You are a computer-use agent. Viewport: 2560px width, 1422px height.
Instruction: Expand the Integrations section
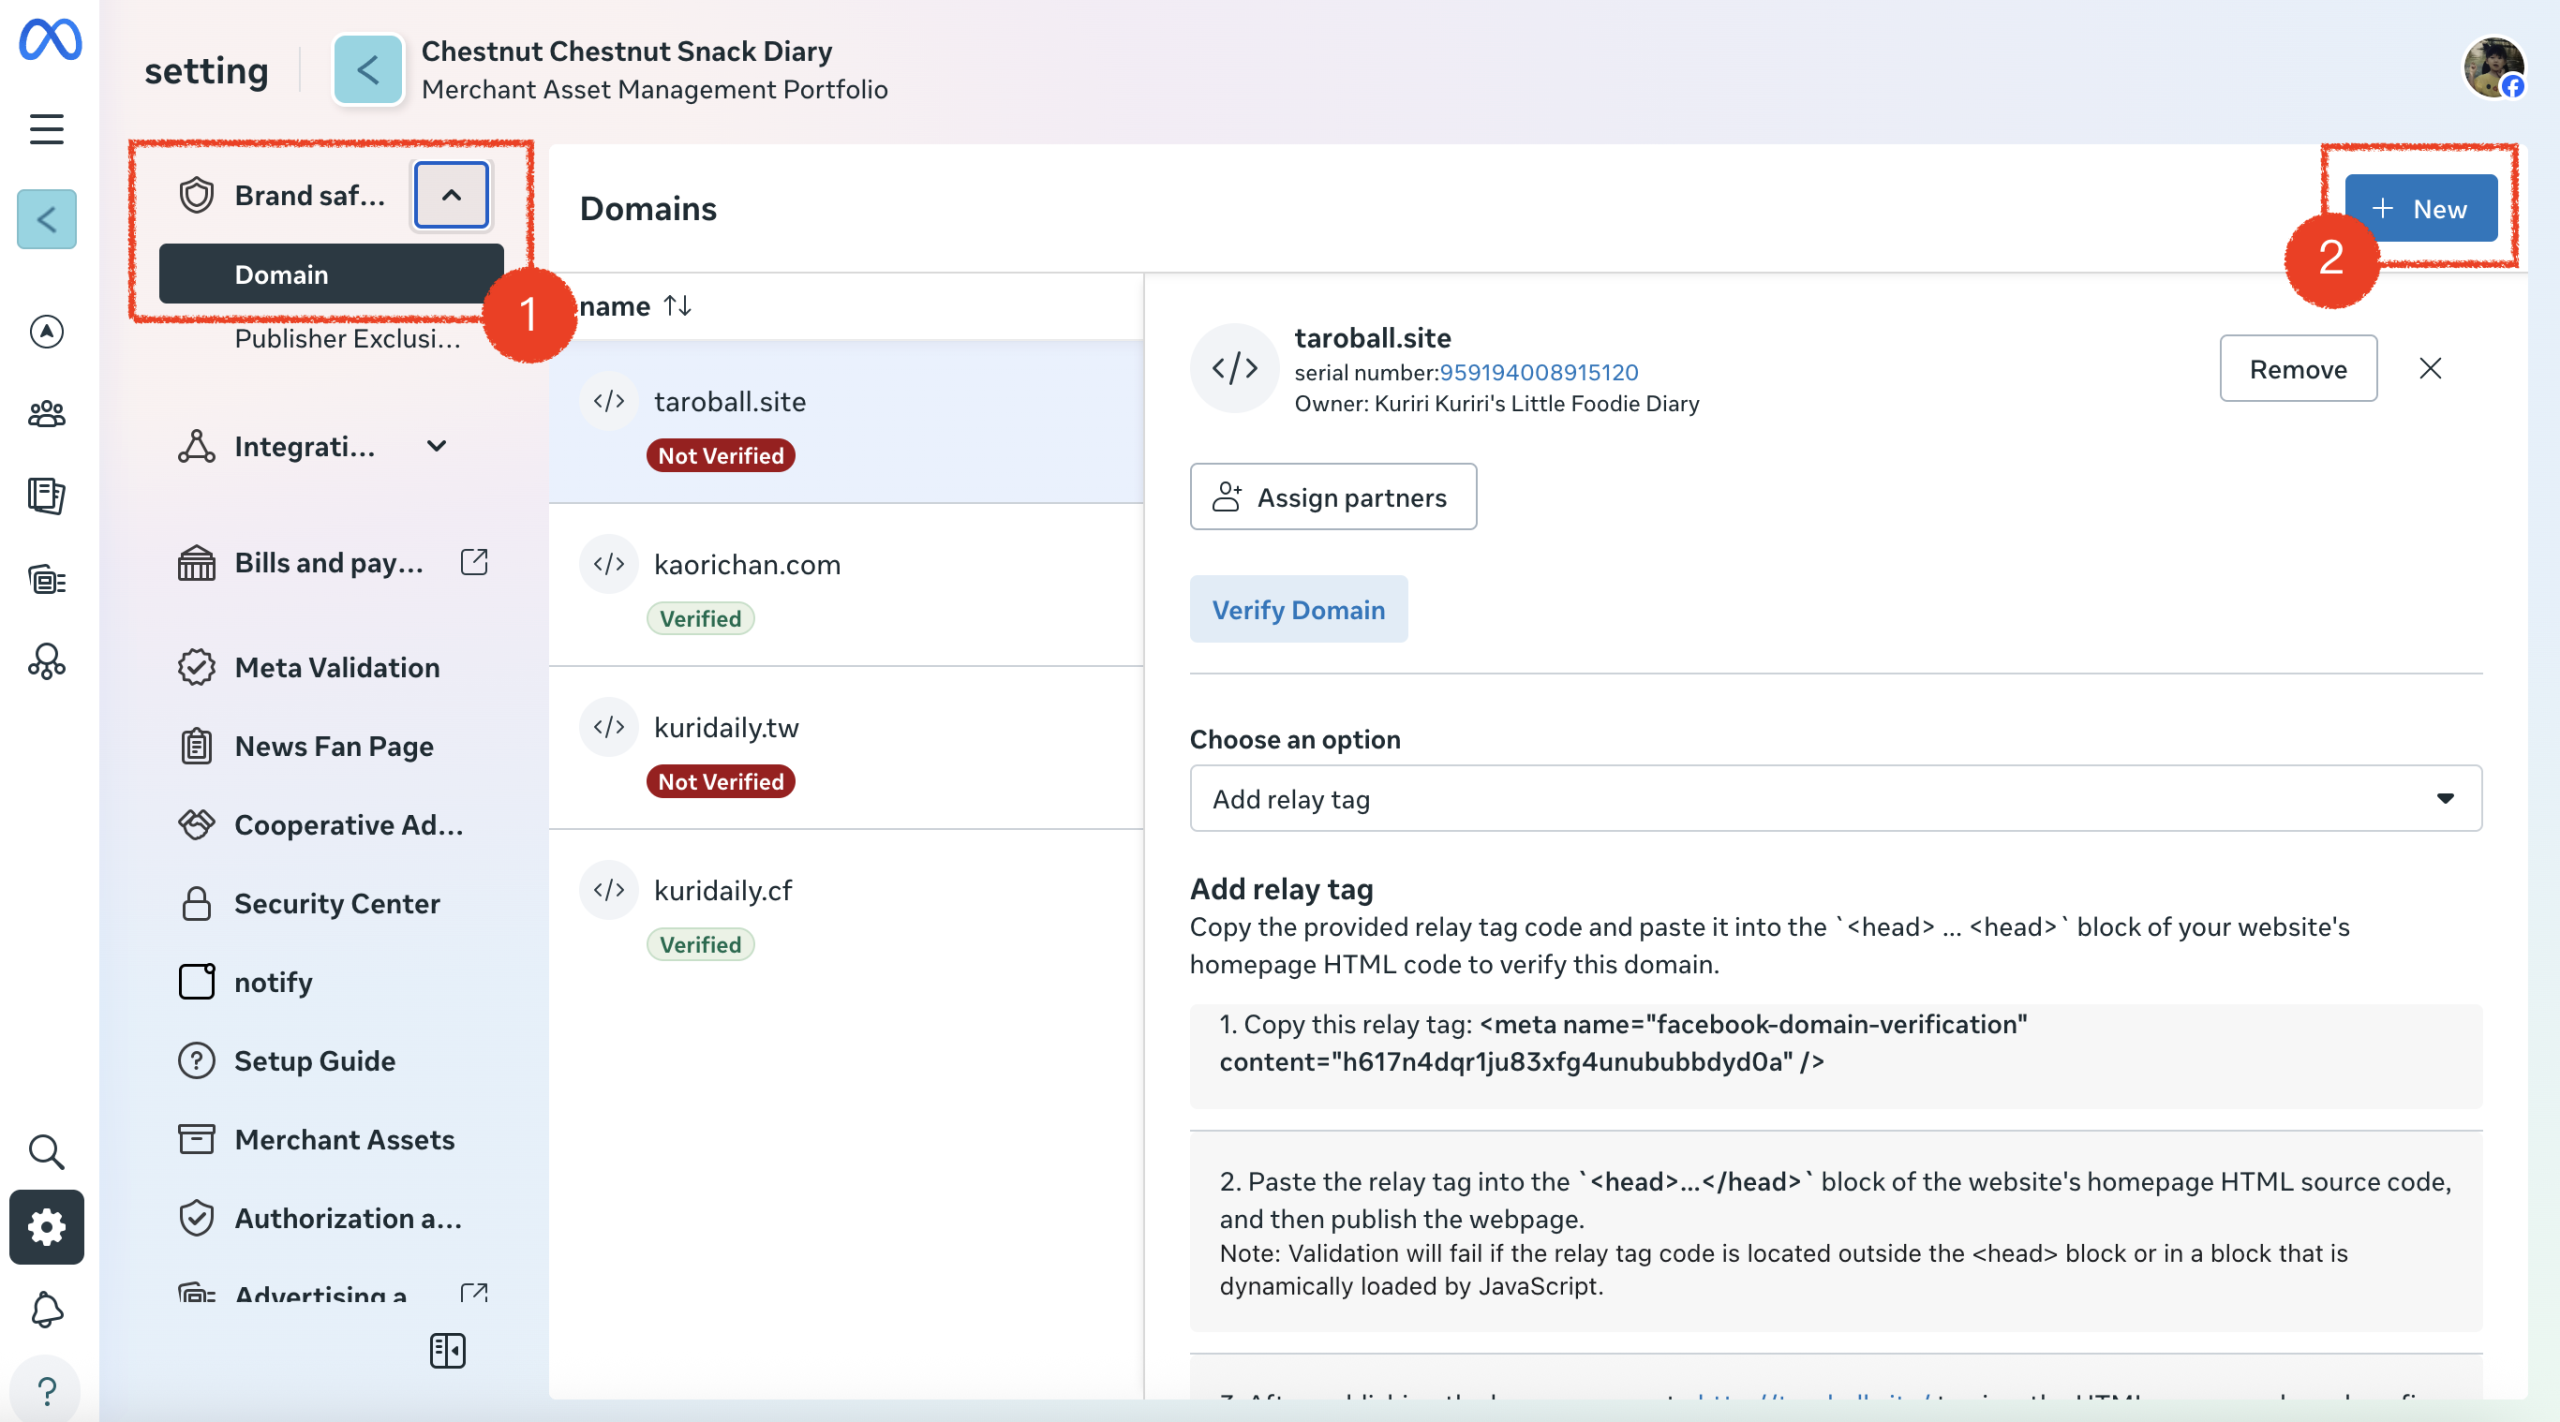[436, 446]
